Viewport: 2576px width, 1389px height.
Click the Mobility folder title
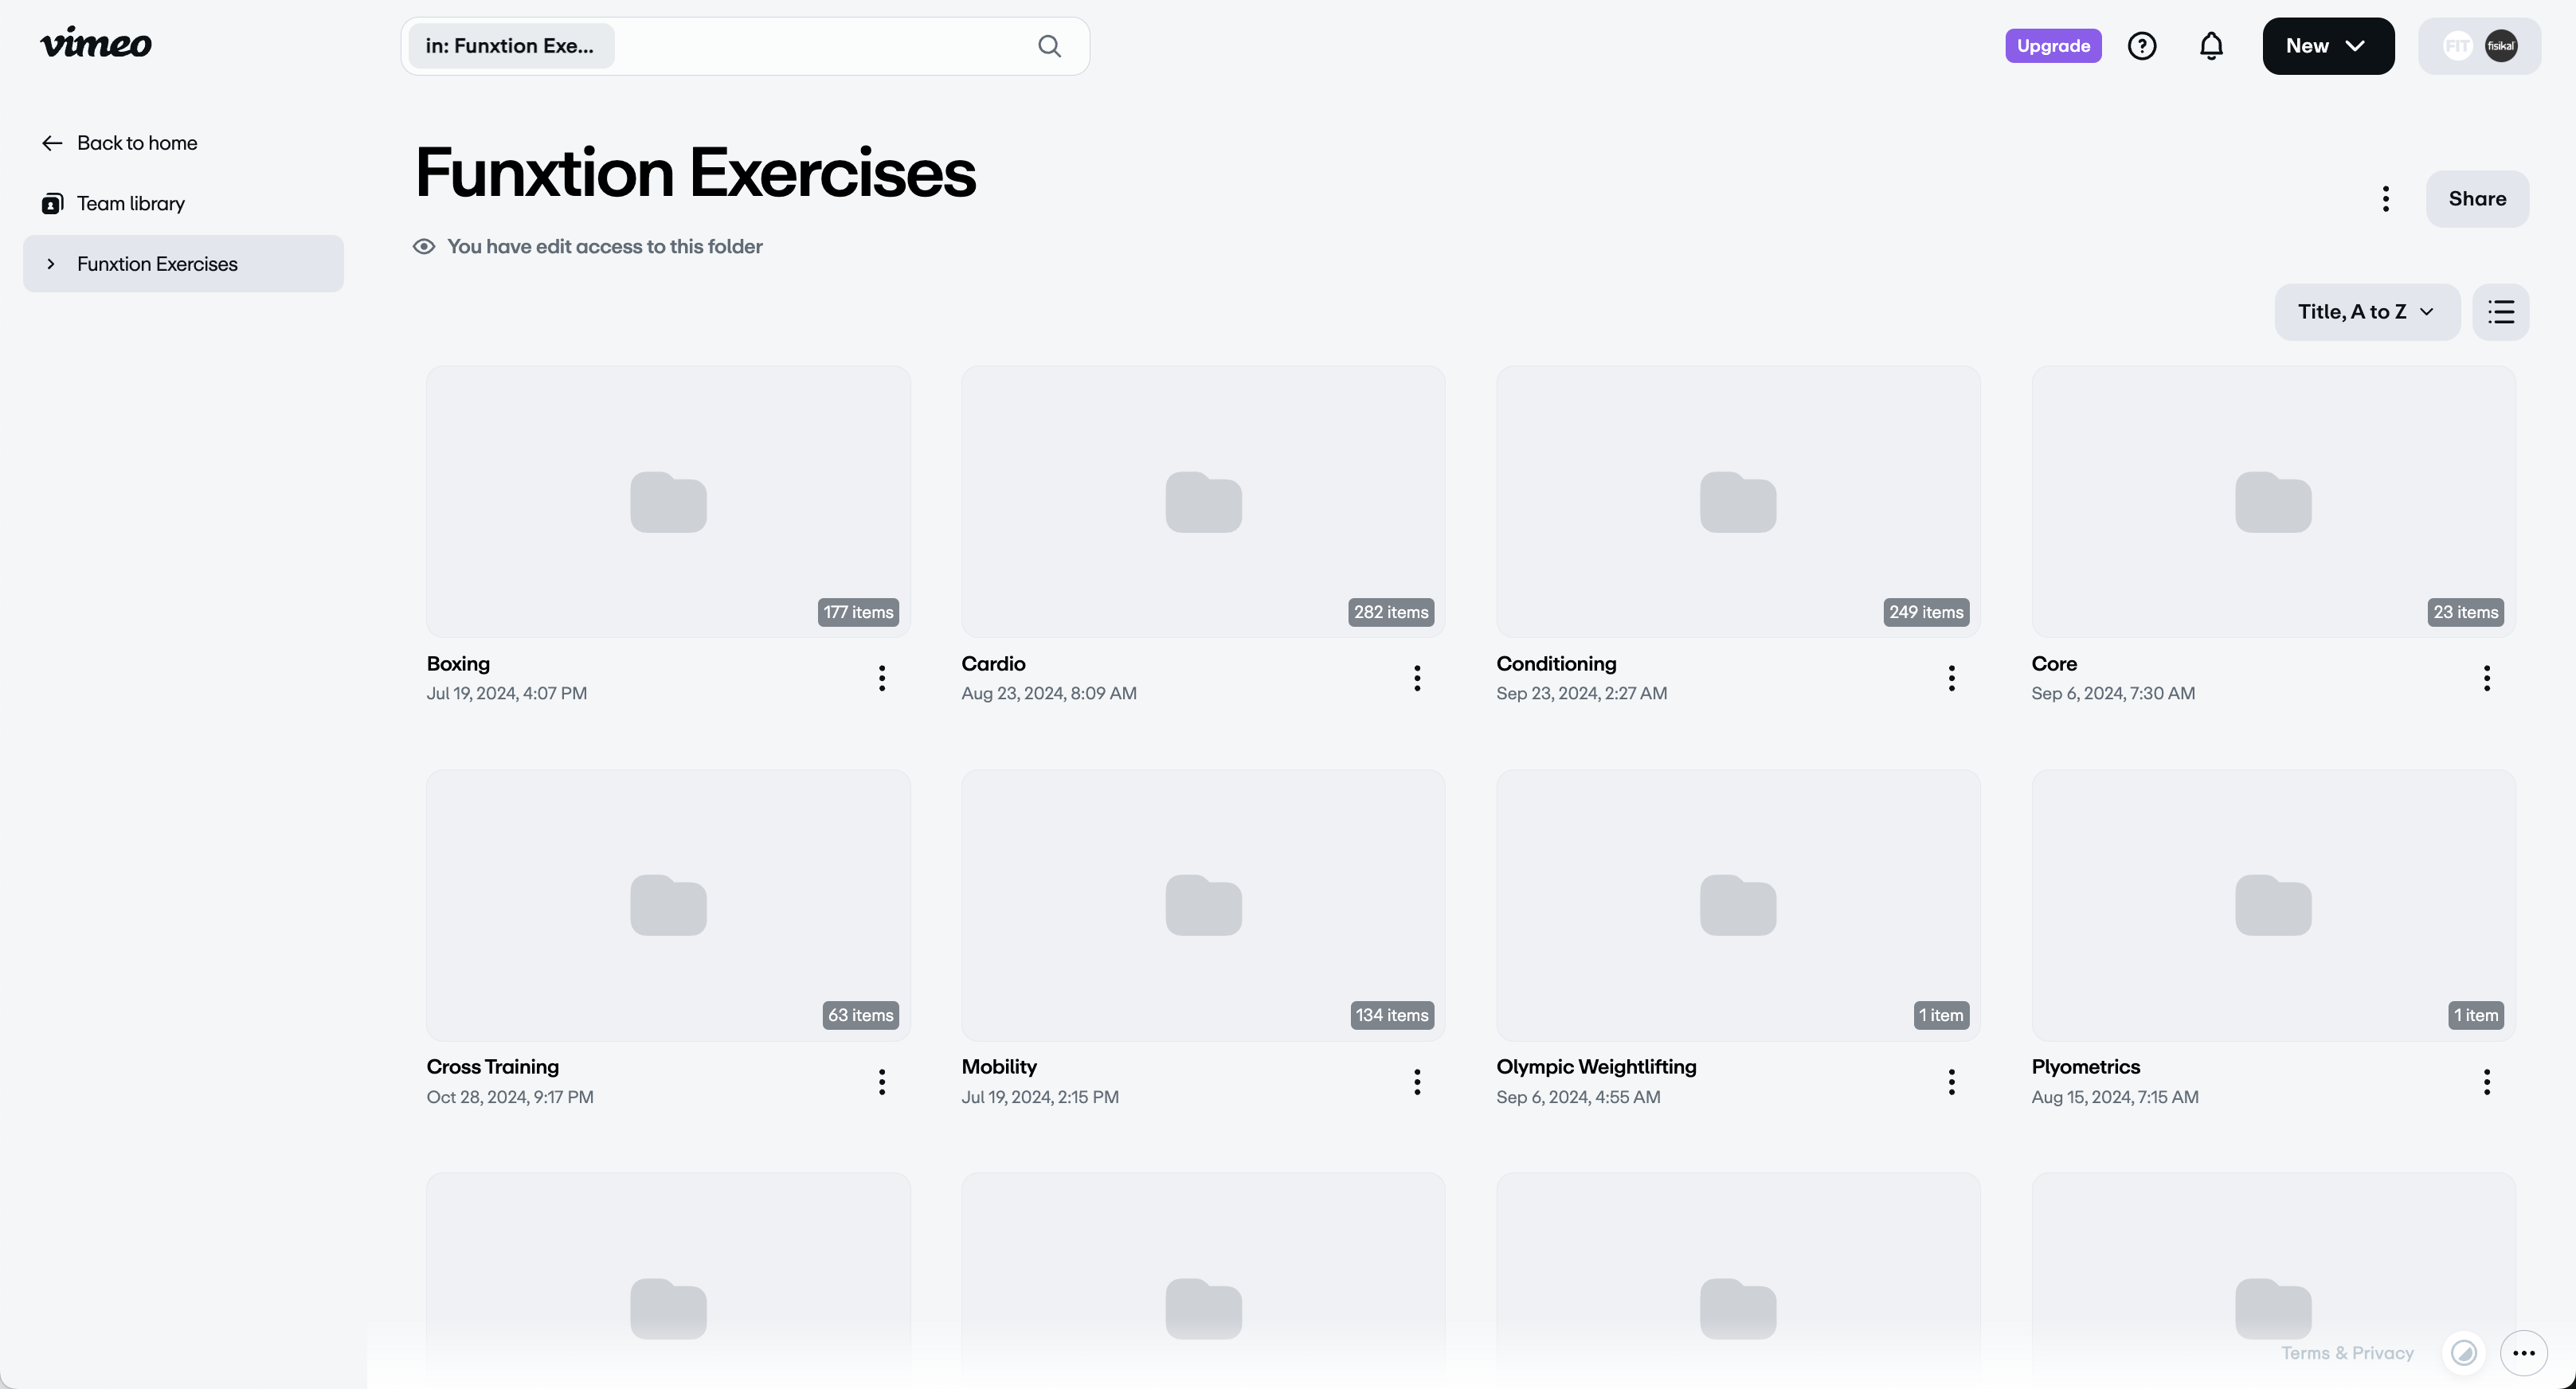pos(999,1067)
